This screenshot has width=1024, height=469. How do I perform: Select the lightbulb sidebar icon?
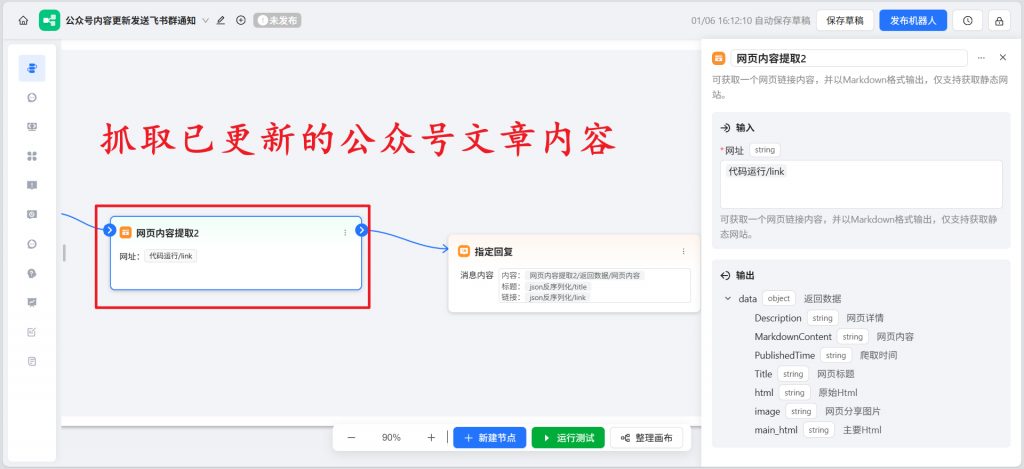pyautogui.click(x=32, y=273)
